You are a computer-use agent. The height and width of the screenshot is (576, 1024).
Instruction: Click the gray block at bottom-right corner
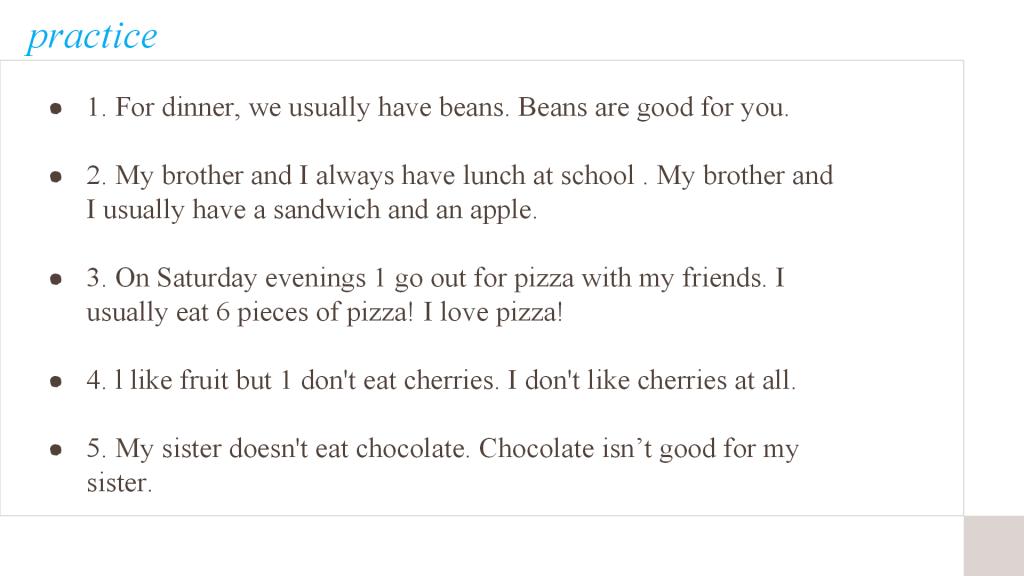tap(994, 546)
